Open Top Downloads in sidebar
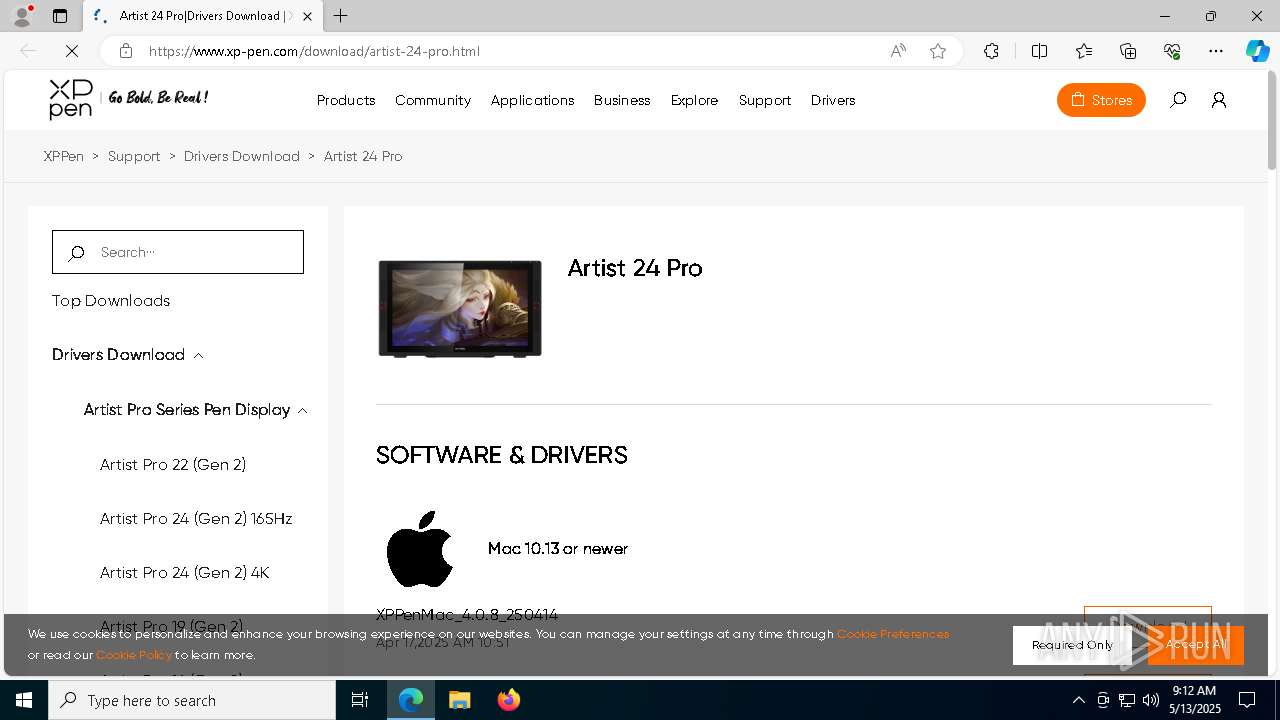The height and width of the screenshot is (720, 1280). tap(111, 301)
